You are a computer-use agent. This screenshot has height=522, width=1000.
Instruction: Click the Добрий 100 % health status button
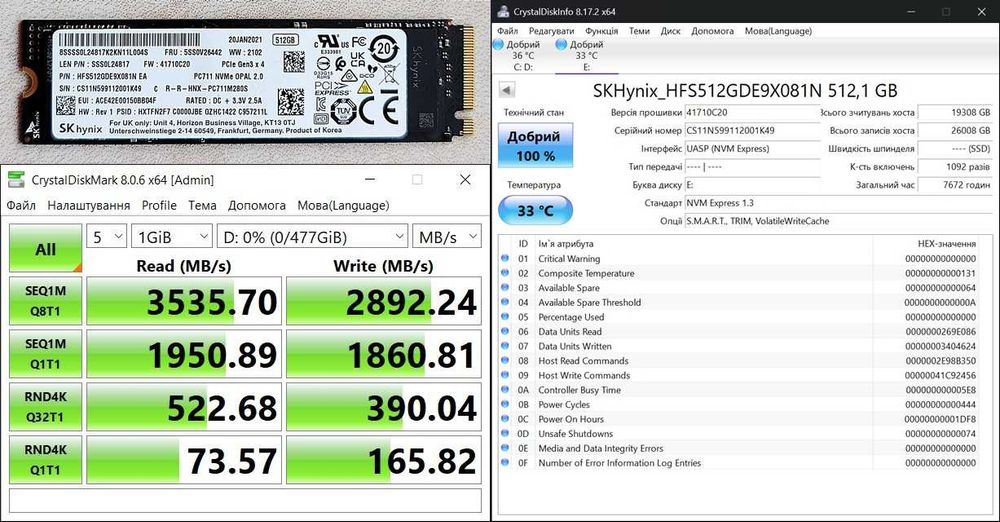(535, 145)
